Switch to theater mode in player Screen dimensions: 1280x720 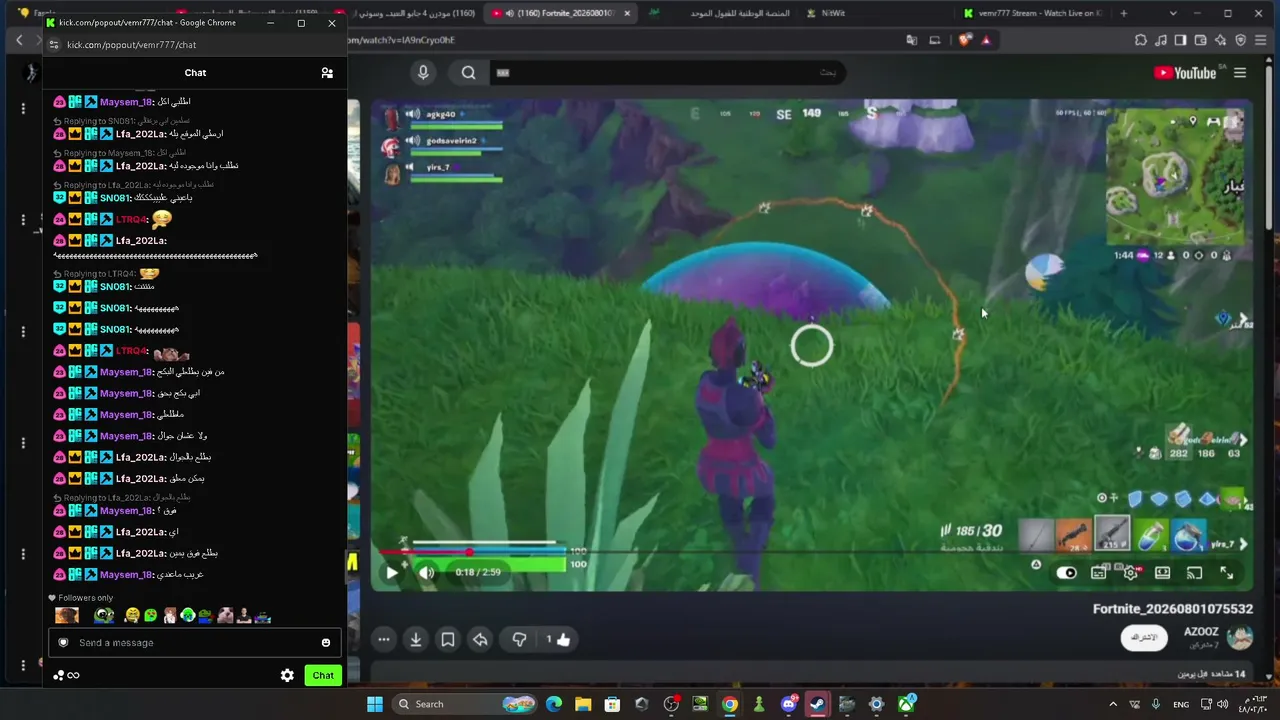(1162, 573)
